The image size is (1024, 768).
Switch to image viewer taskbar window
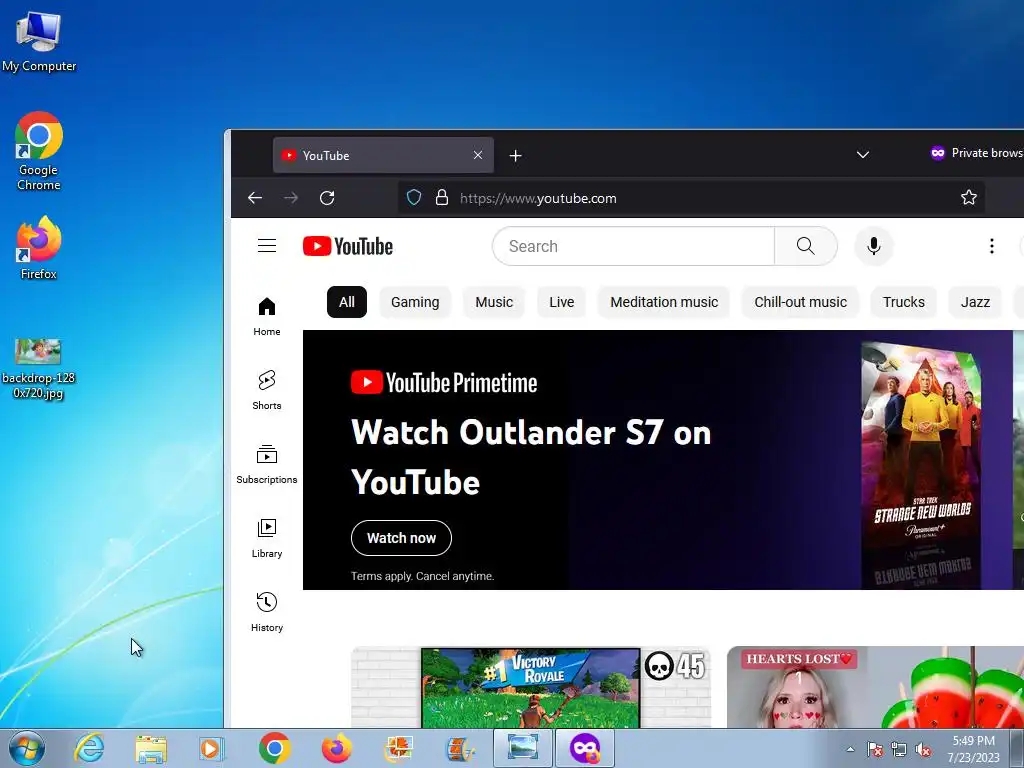(522, 748)
